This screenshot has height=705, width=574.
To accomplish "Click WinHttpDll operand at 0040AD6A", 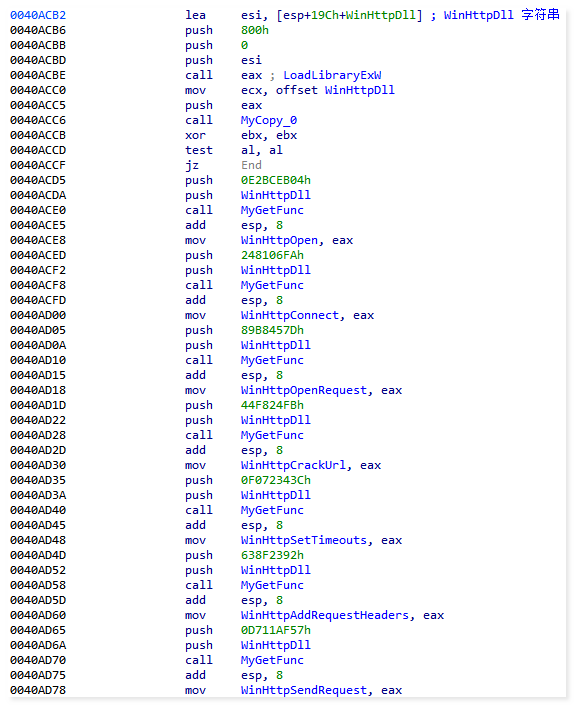I will [276, 645].
